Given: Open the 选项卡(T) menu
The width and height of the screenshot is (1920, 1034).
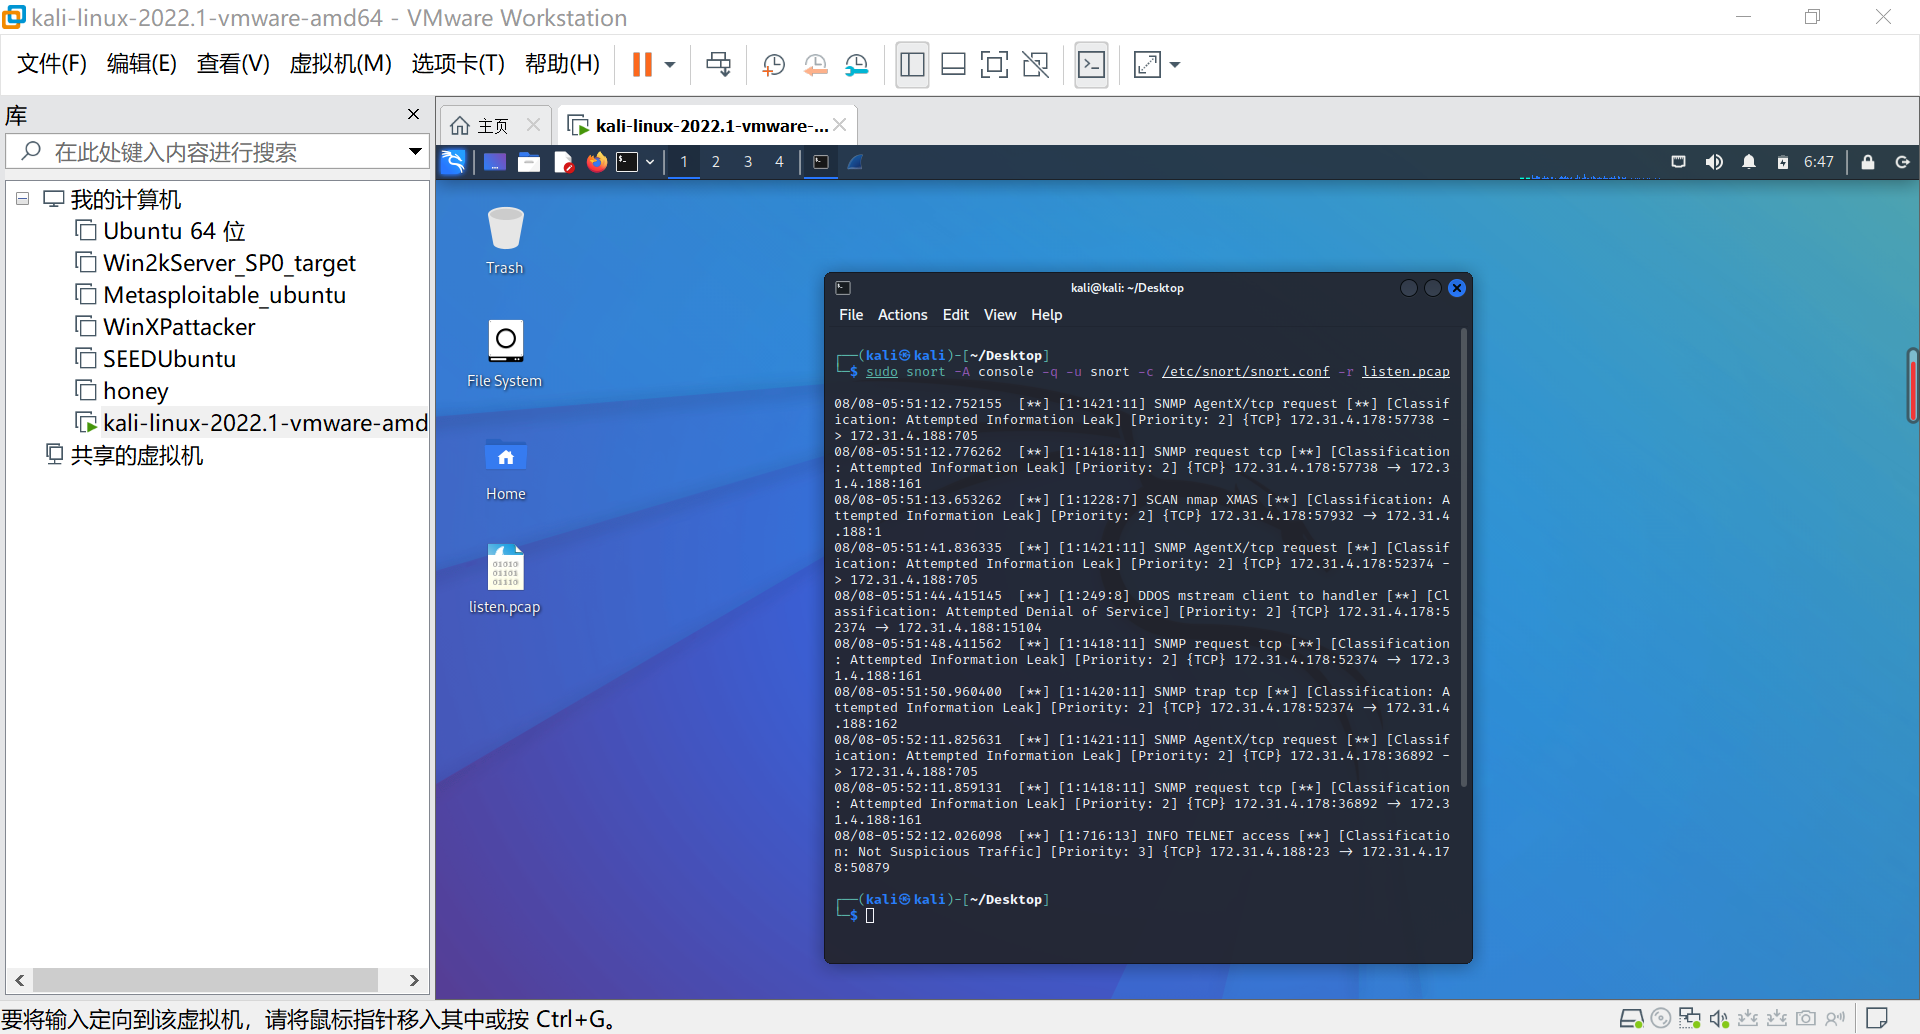Looking at the screenshot, I should point(458,64).
